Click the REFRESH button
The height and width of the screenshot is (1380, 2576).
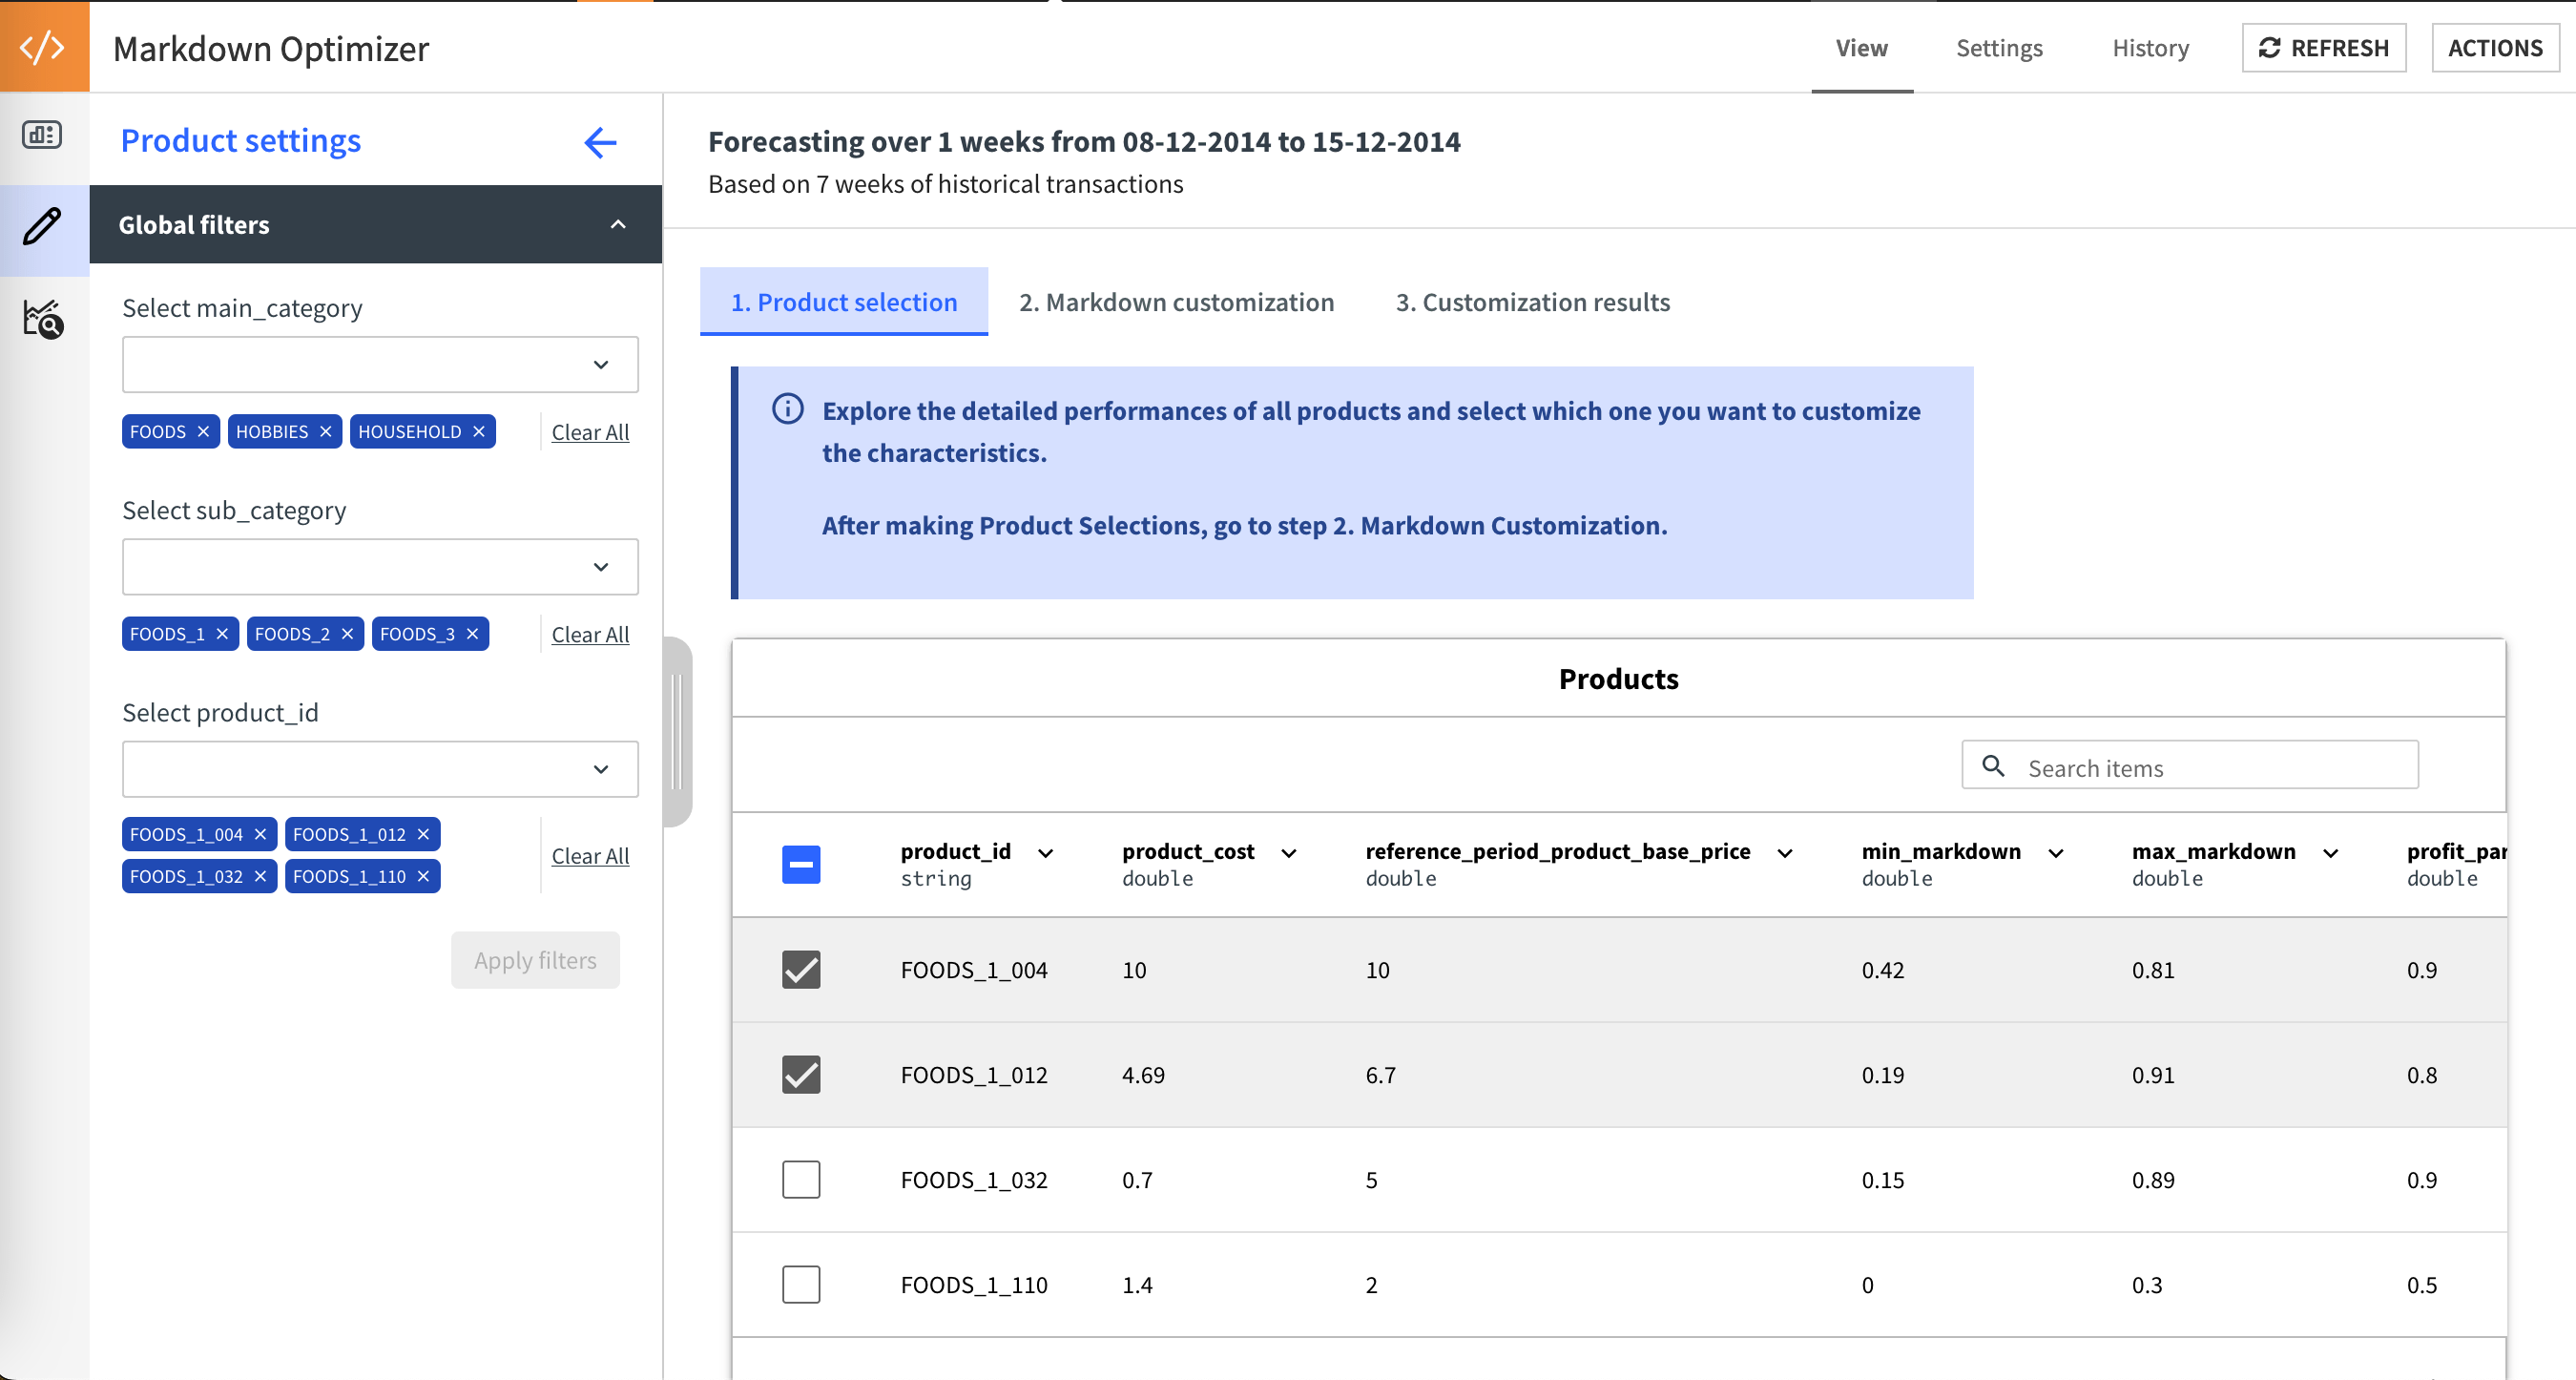click(x=2324, y=48)
